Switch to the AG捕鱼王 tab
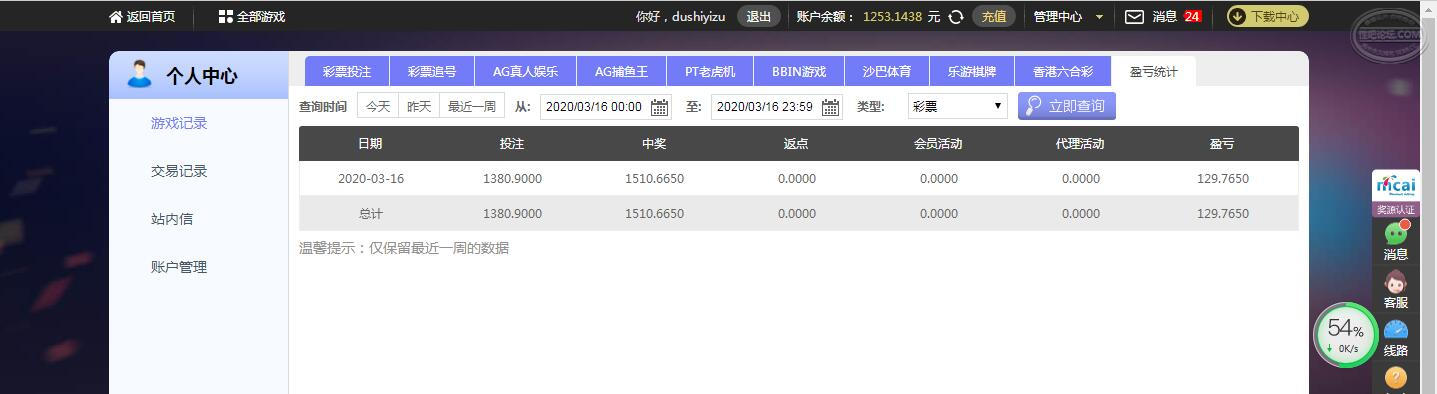Viewport: 1437px width, 394px height. click(621, 72)
